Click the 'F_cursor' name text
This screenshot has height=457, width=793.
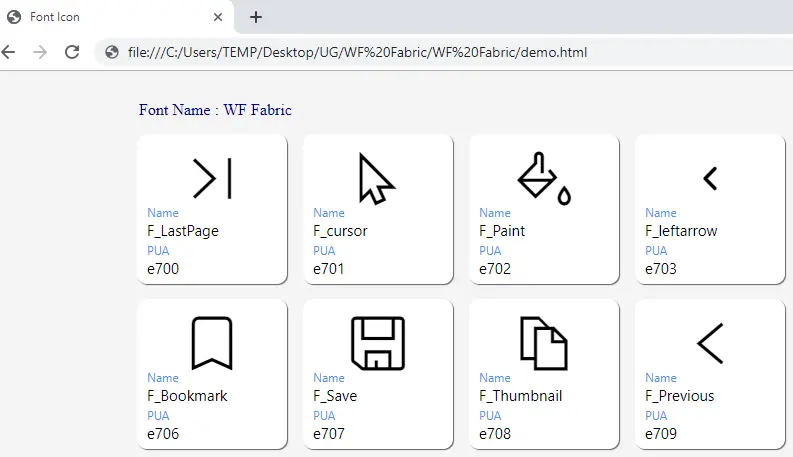[x=340, y=231]
